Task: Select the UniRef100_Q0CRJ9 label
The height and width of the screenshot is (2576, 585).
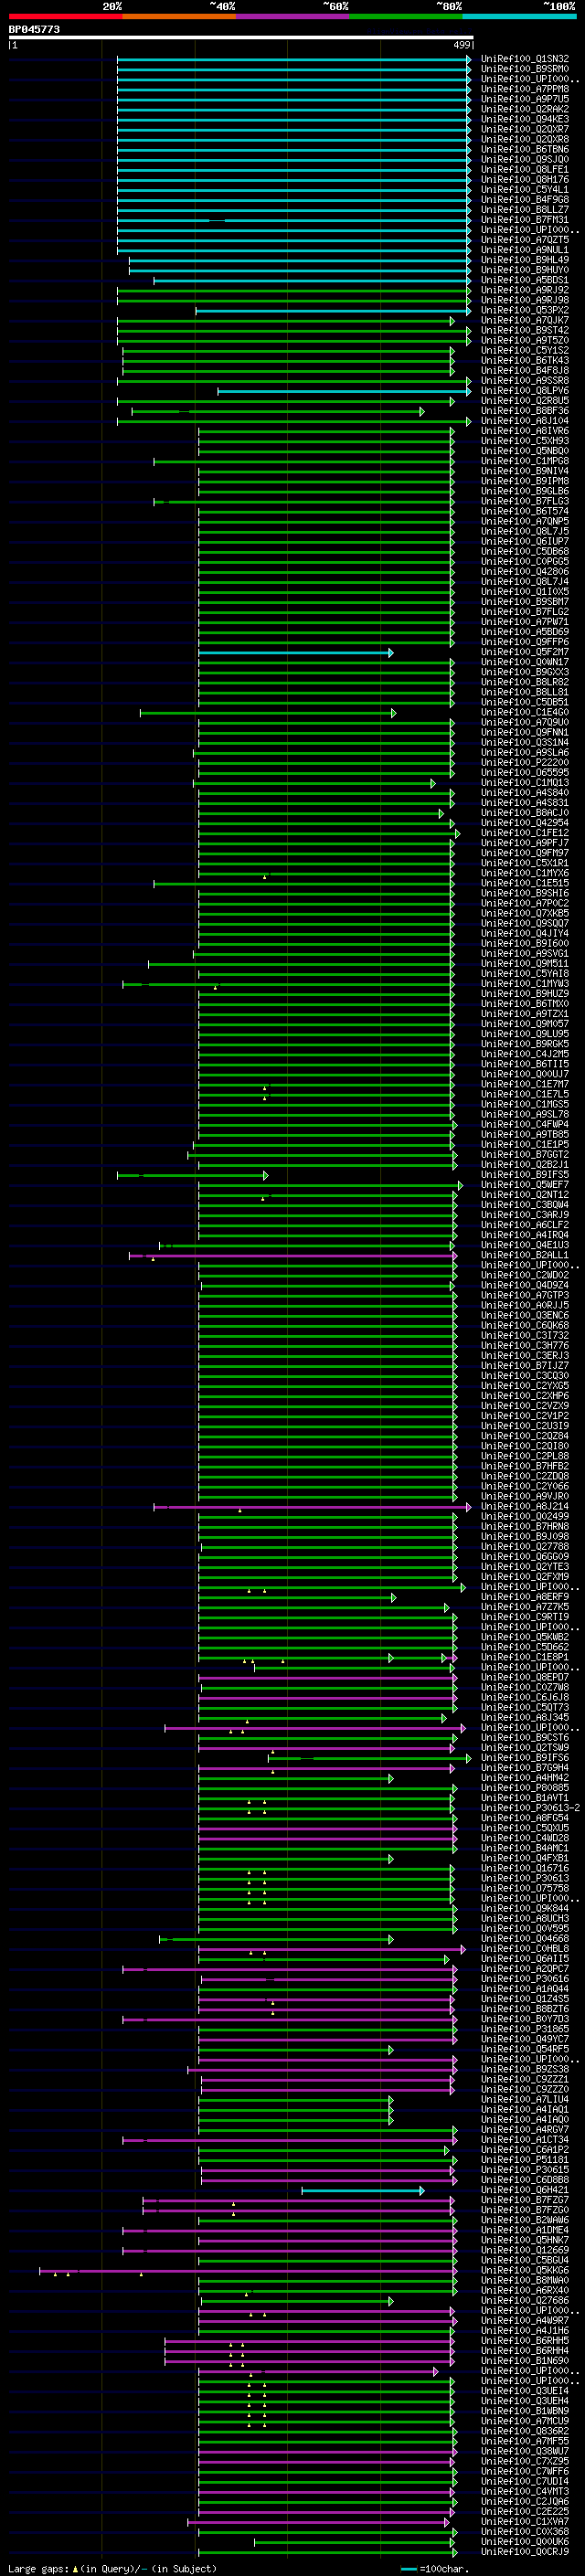Action: [x=525, y=2551]
